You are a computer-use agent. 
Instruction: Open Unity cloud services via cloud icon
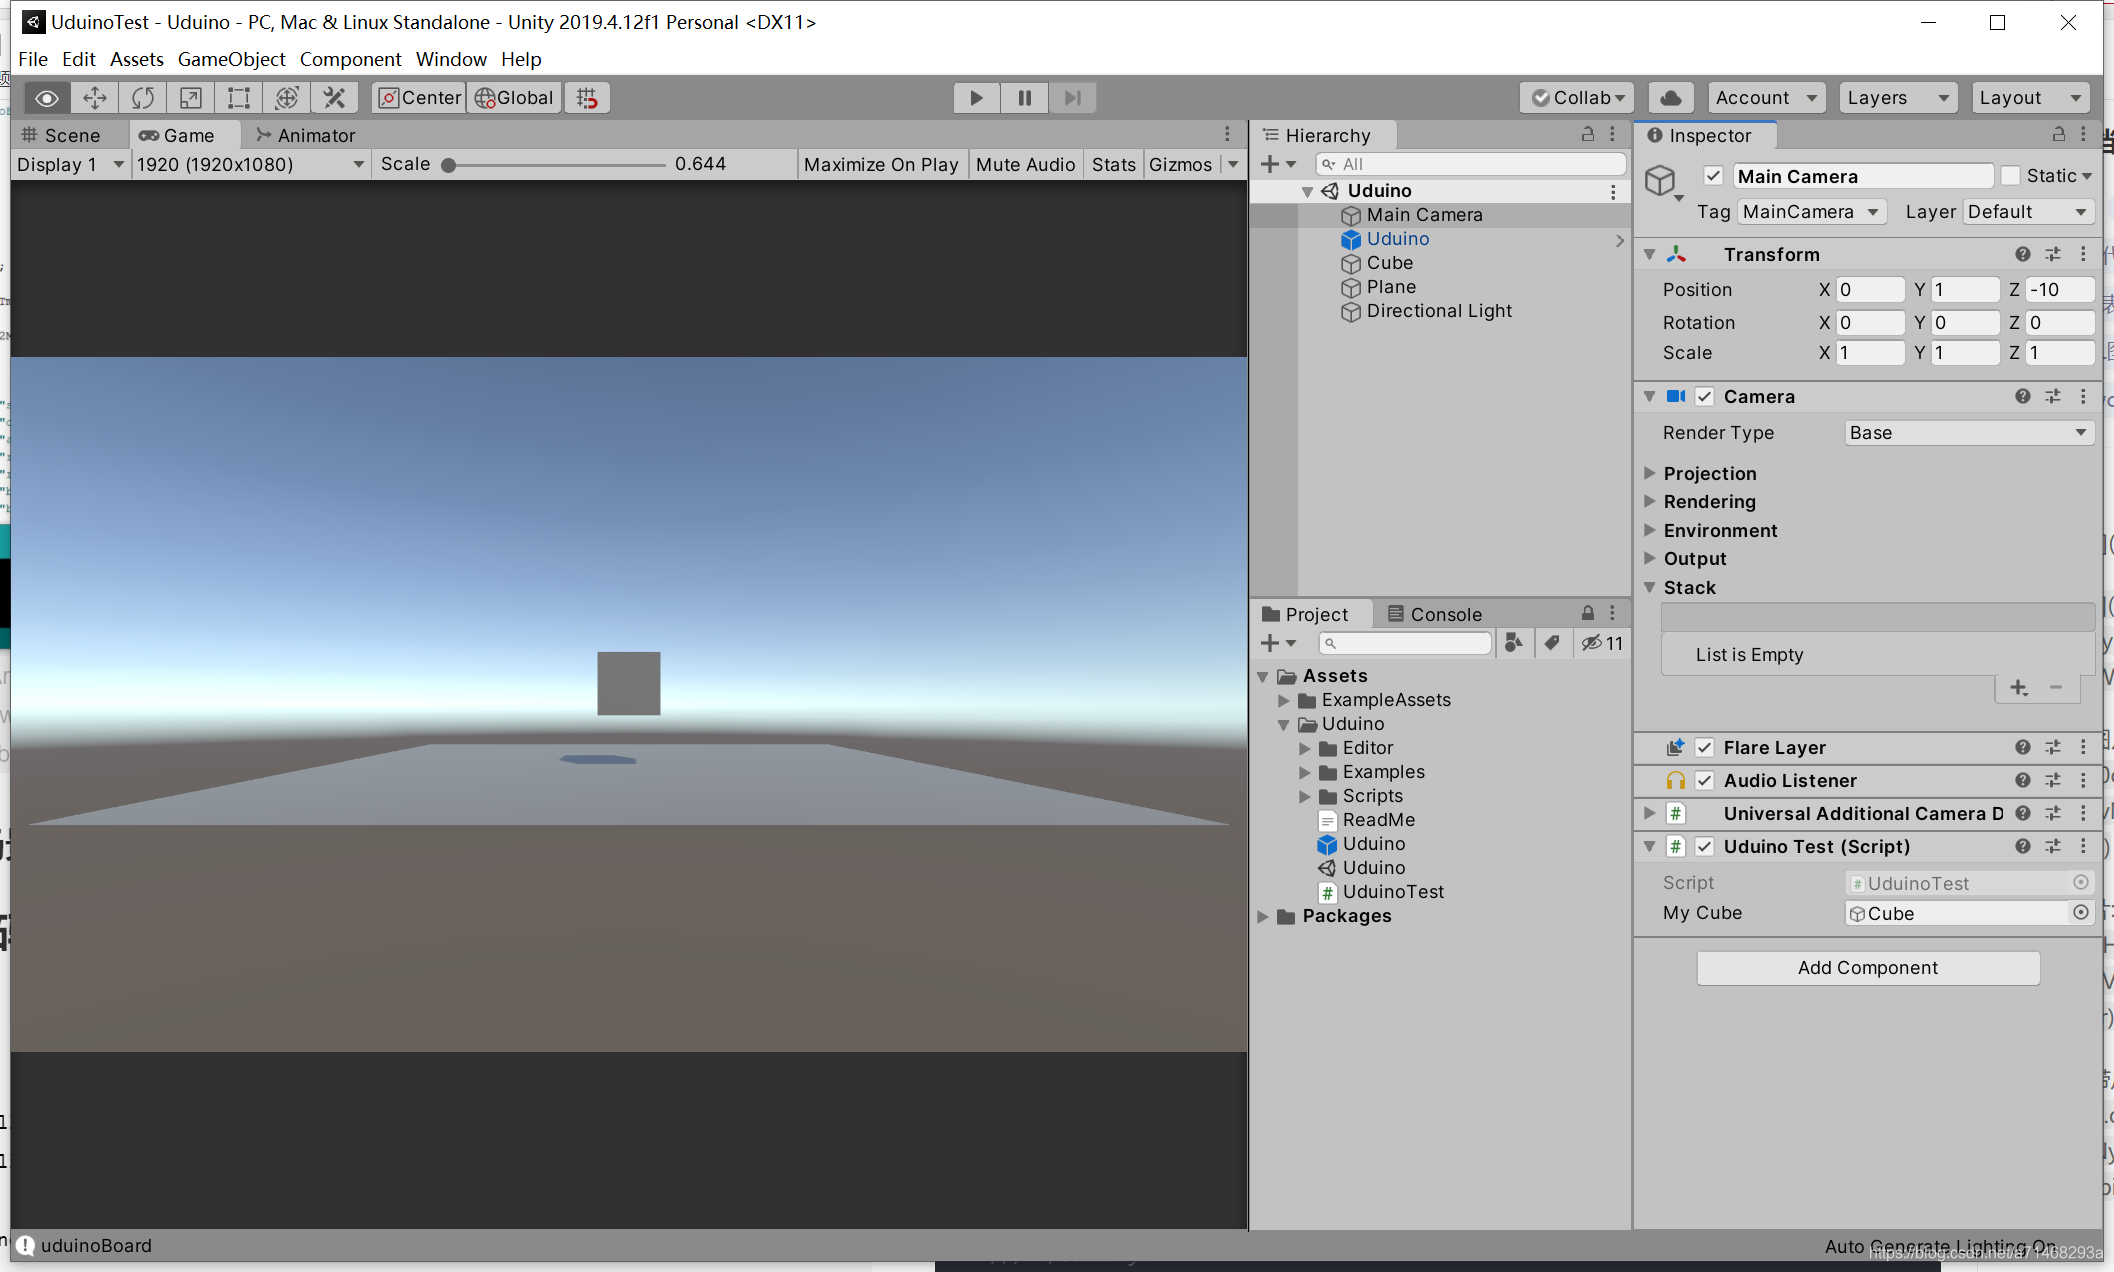point(1670,97)
